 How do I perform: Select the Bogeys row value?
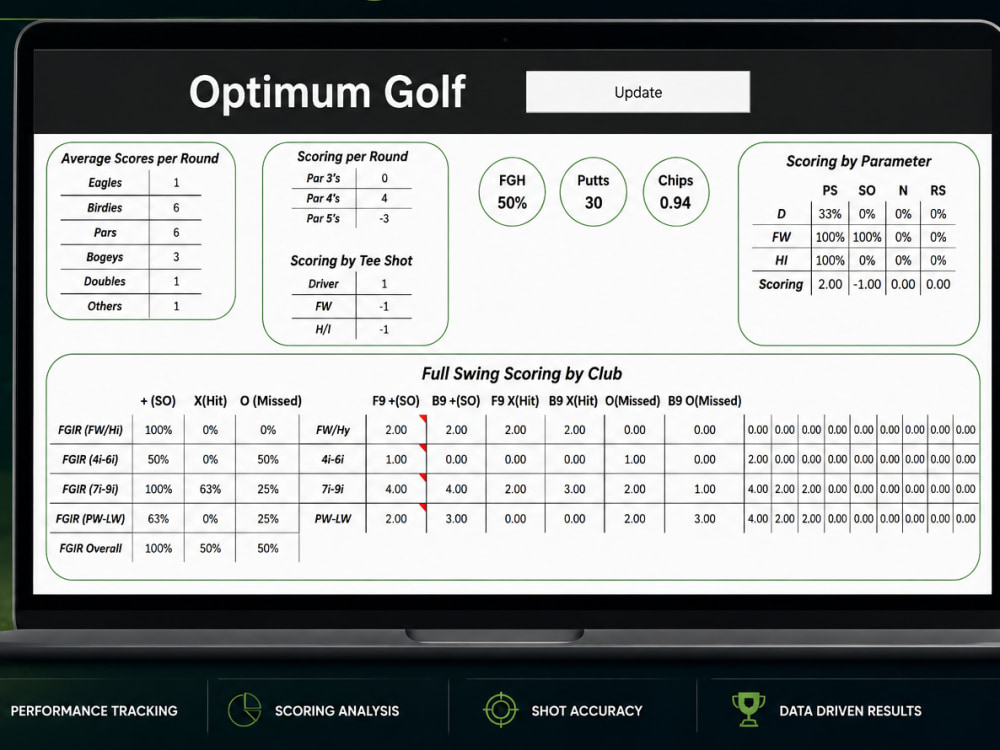point(176,257)
